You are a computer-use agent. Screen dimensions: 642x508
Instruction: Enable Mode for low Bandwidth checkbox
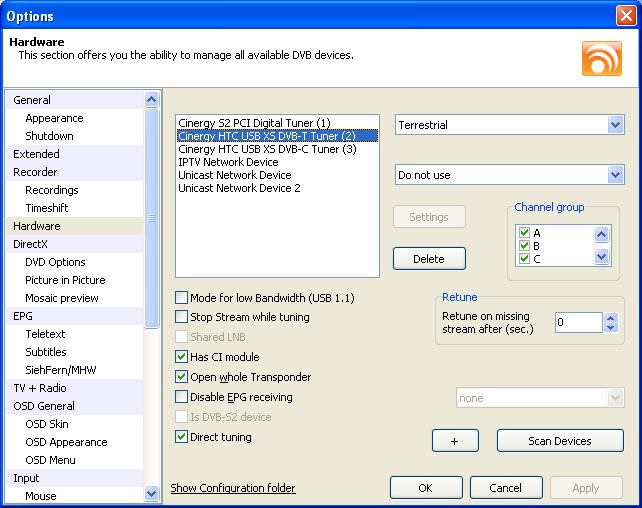tap(182, 298)
